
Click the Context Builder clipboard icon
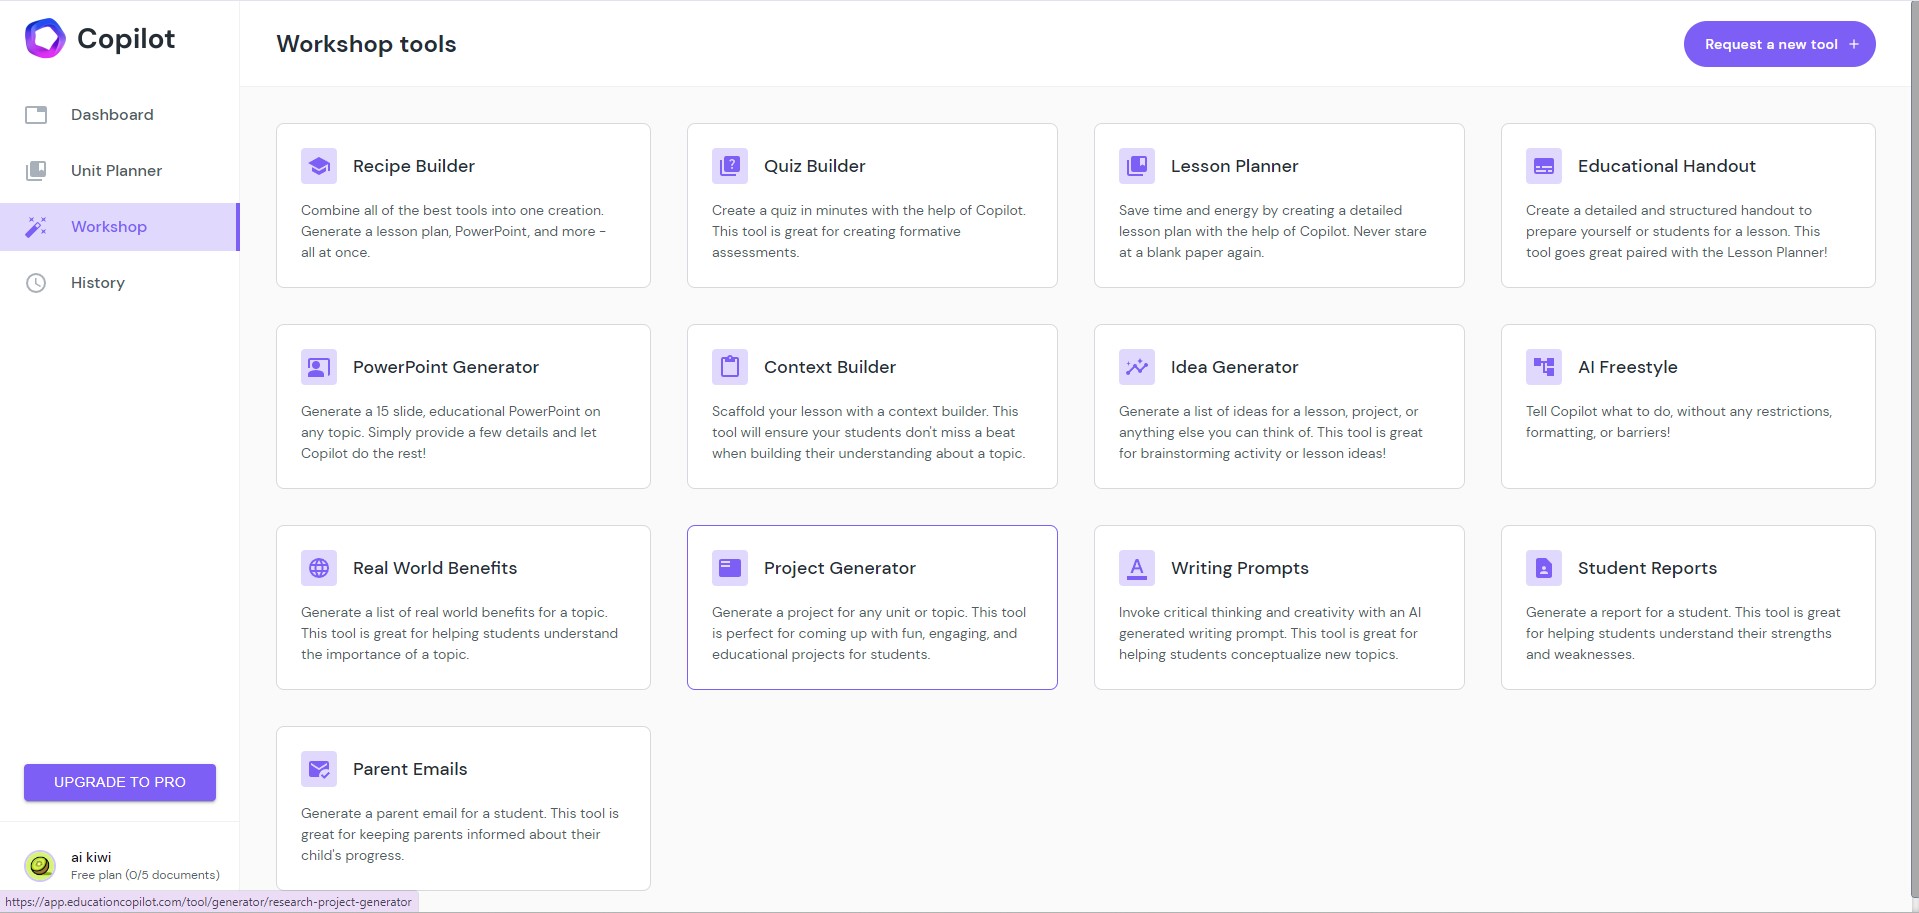pos(730,367)
